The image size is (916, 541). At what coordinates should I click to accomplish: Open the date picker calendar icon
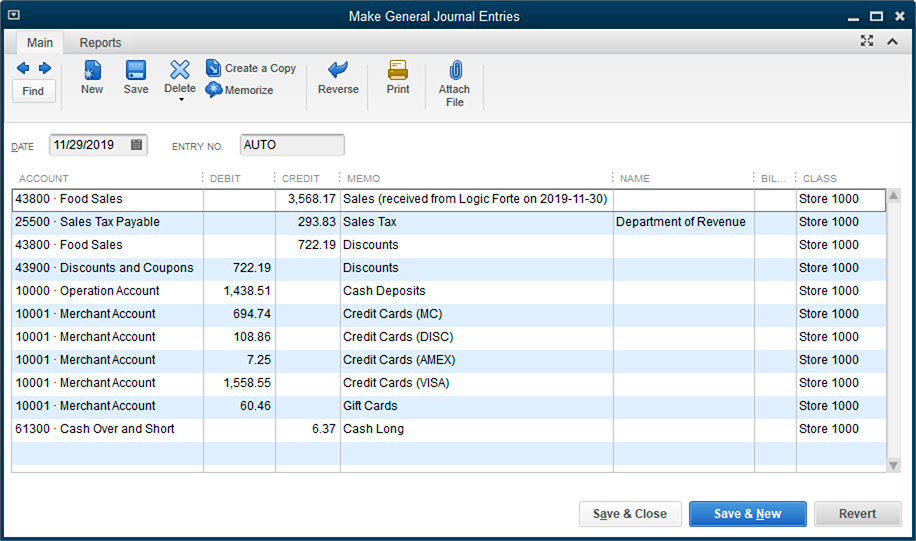[x=137, y=145]
